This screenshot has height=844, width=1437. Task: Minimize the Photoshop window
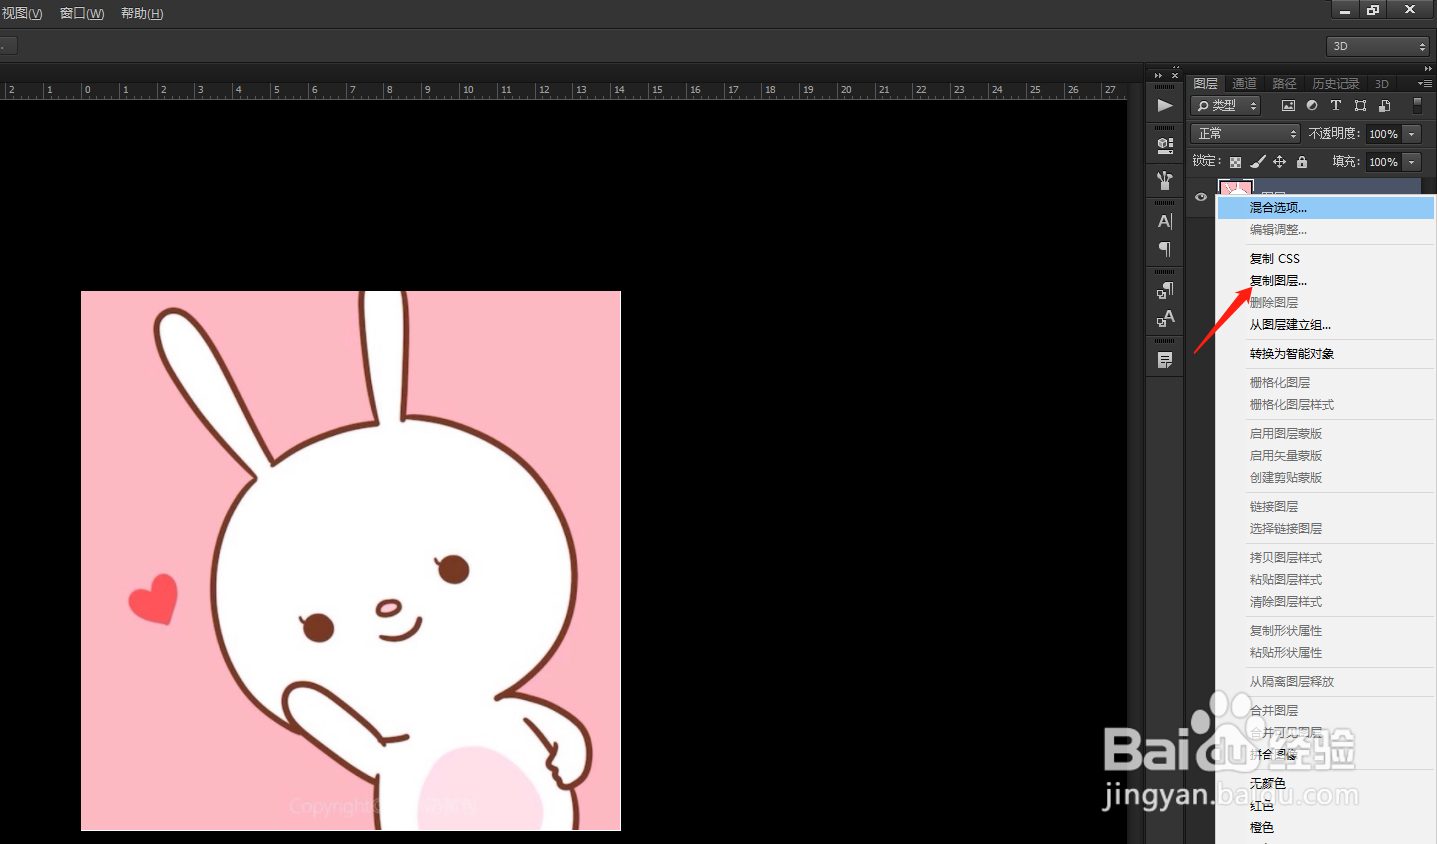pyautogui.click(x=1345, y=9)
